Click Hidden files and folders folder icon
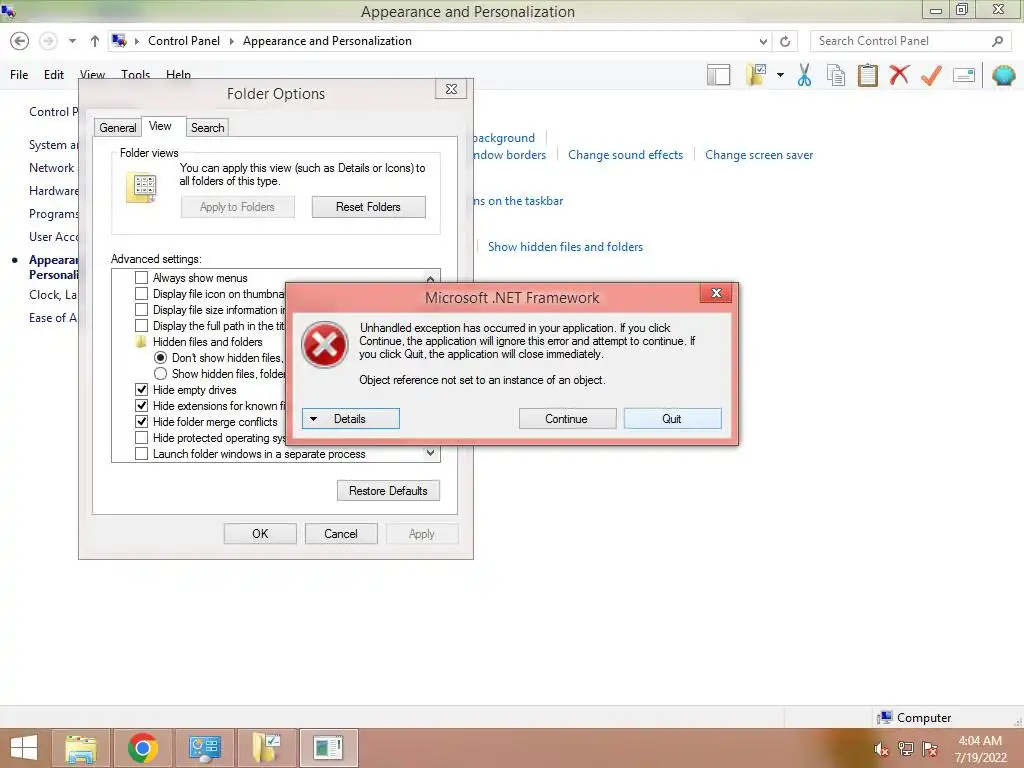 [x=140, y=342]
